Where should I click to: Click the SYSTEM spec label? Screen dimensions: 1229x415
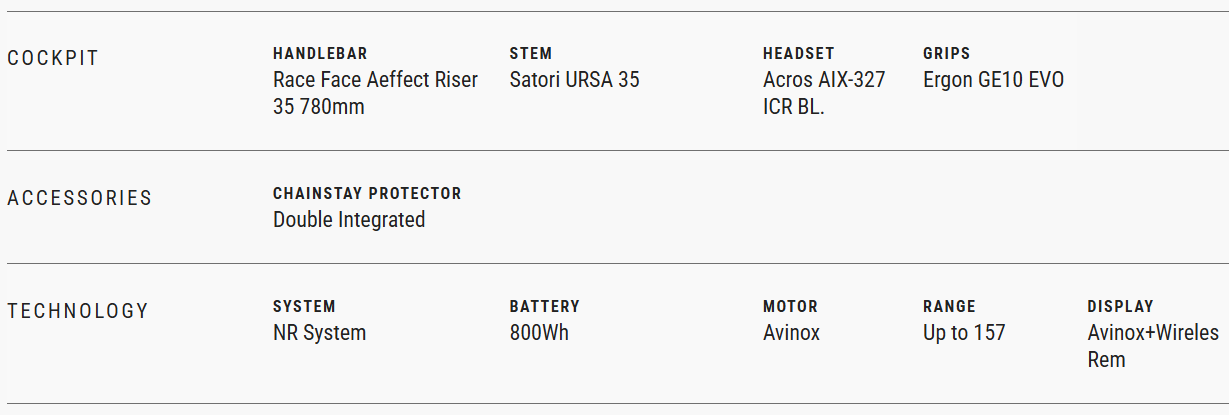pos(304,307)
